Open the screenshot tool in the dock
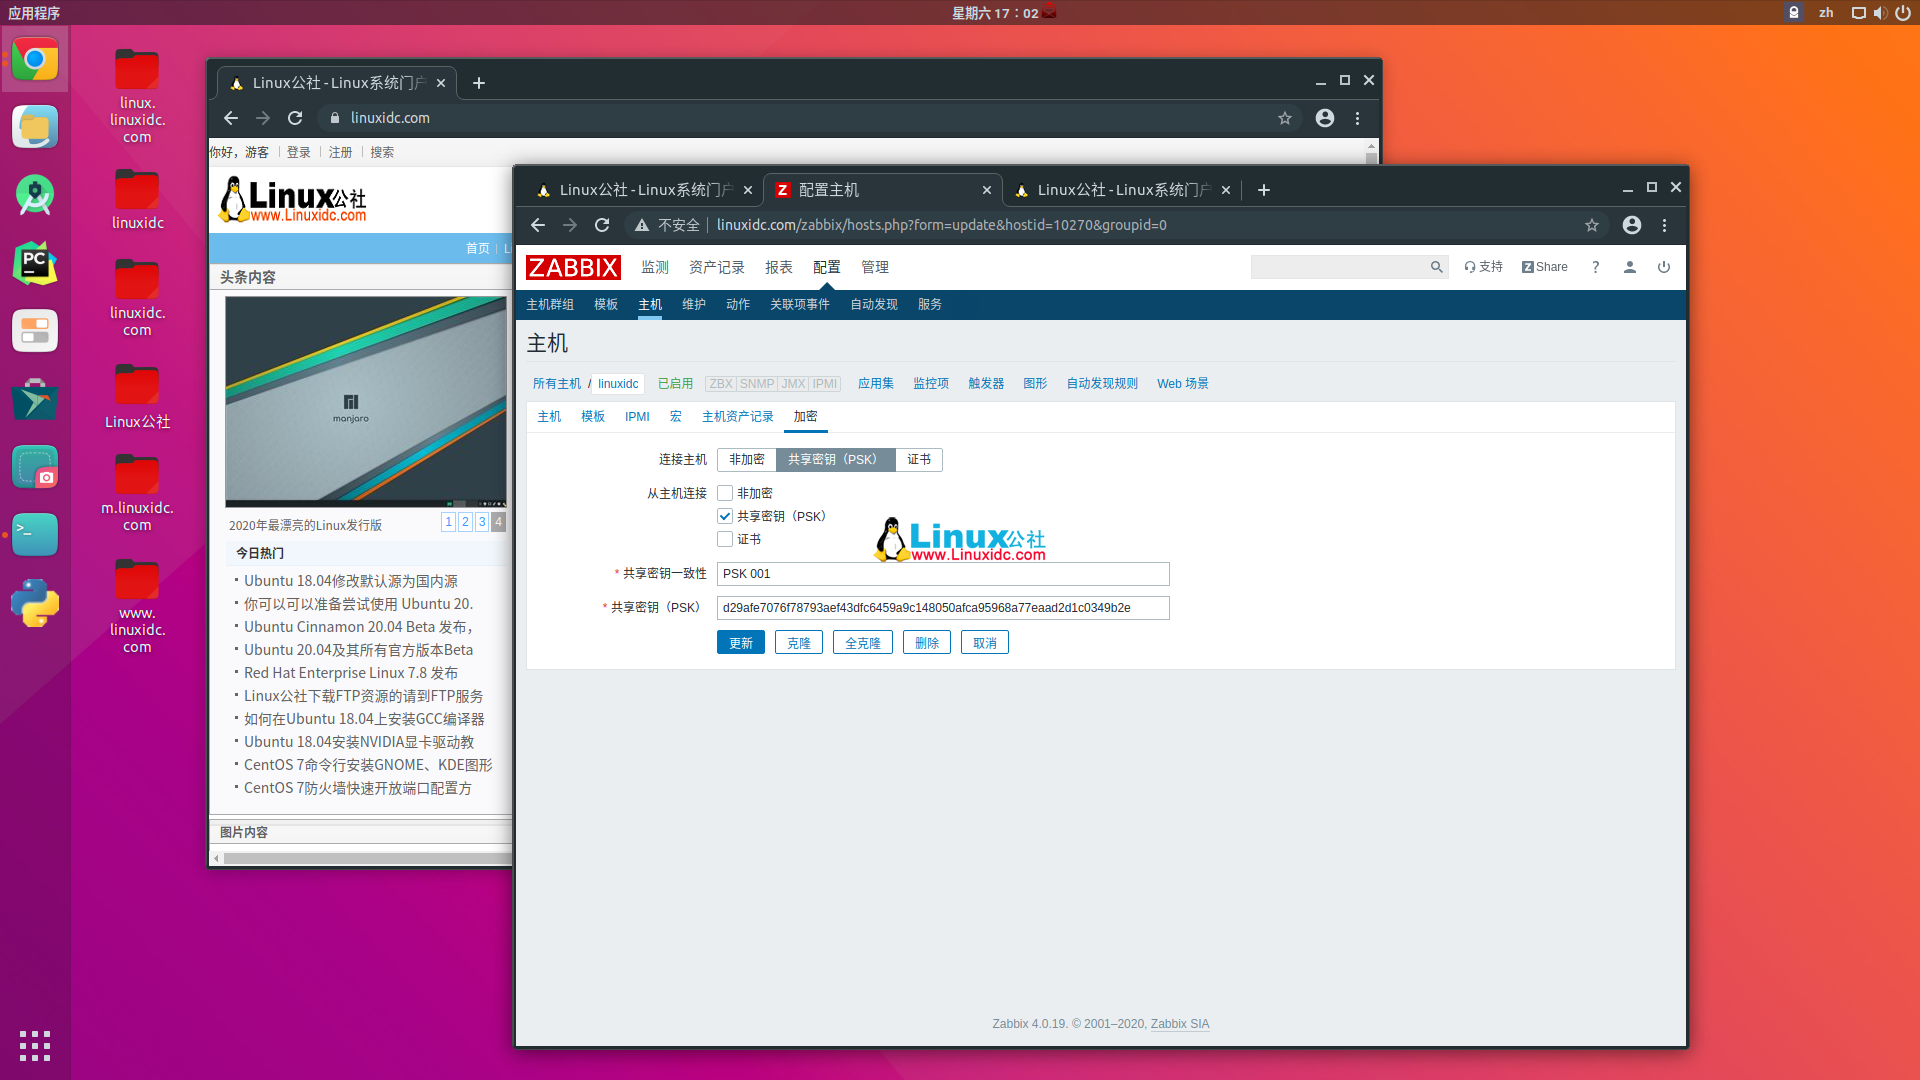 click(35, 467)
